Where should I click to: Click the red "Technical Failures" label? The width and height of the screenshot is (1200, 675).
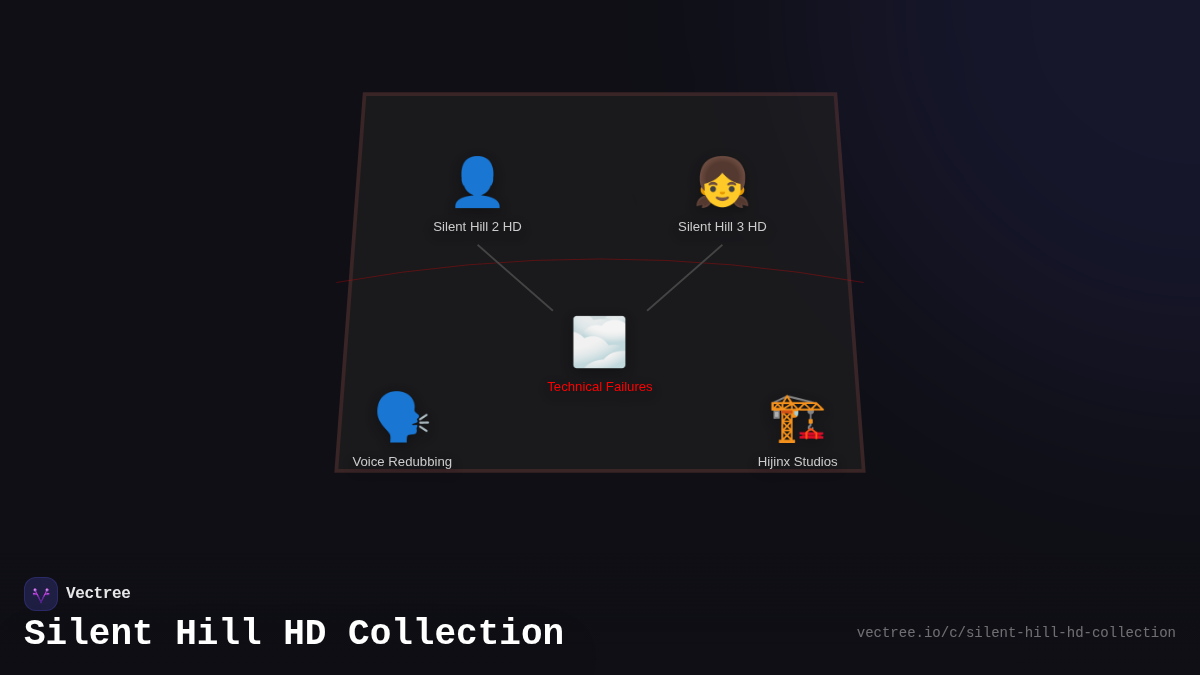(599, 386)
